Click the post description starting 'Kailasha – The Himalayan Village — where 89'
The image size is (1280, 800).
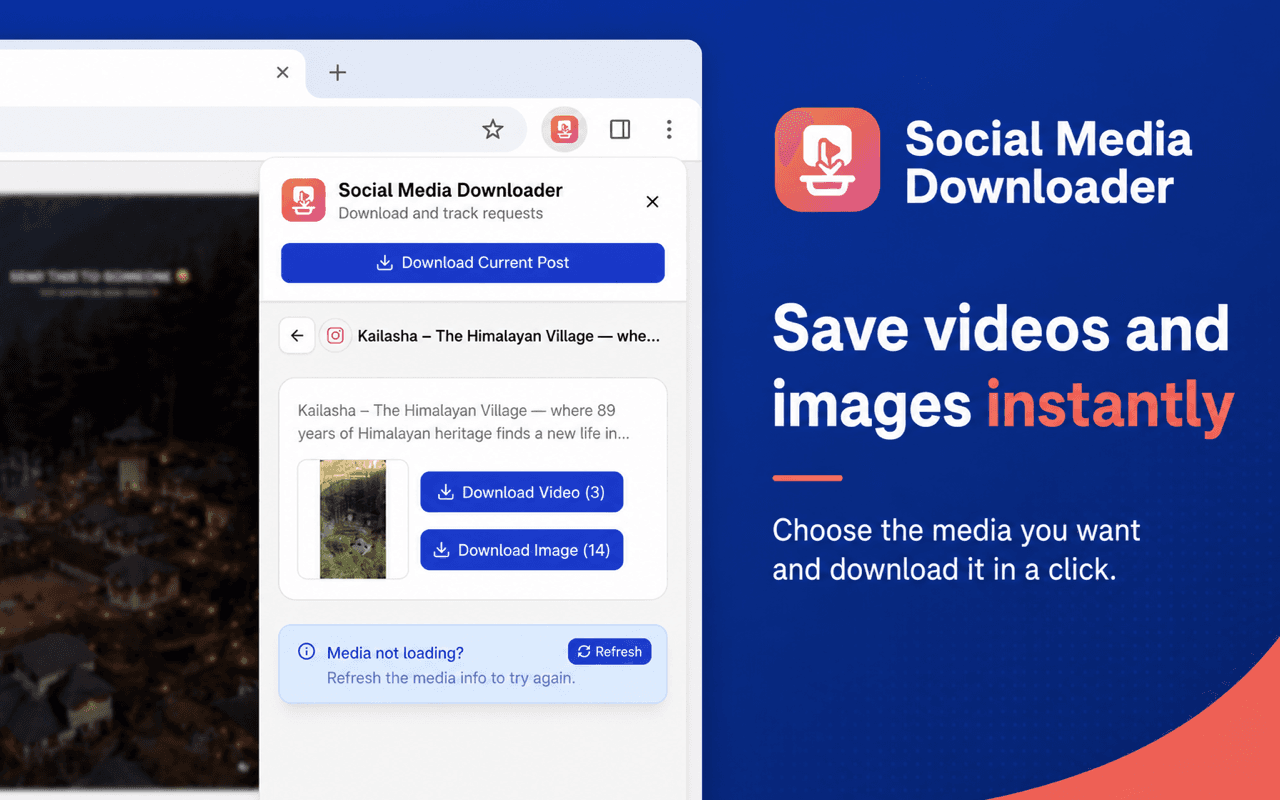click(464, 422)
